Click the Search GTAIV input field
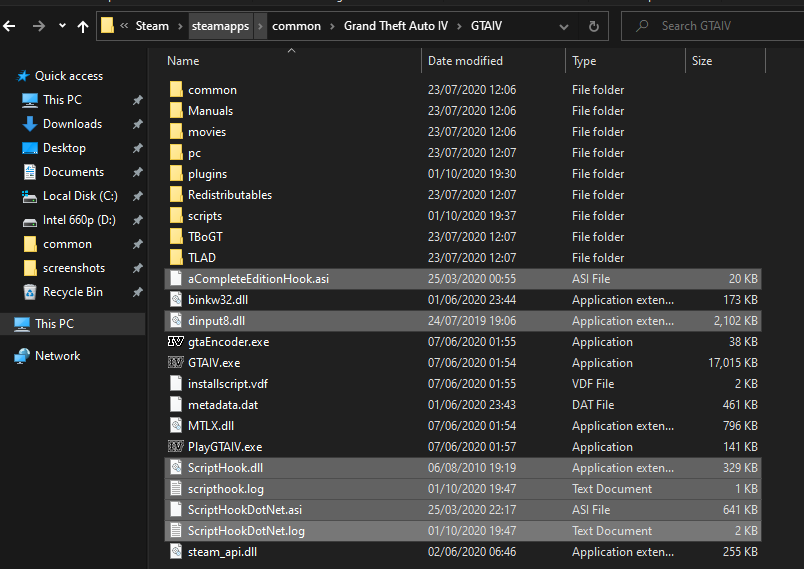 coord(725,26)
